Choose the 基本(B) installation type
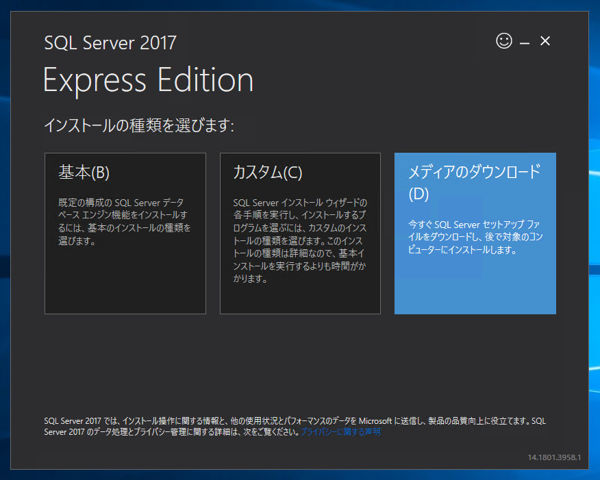Viewport: 600px width, 480px height. 125,233
